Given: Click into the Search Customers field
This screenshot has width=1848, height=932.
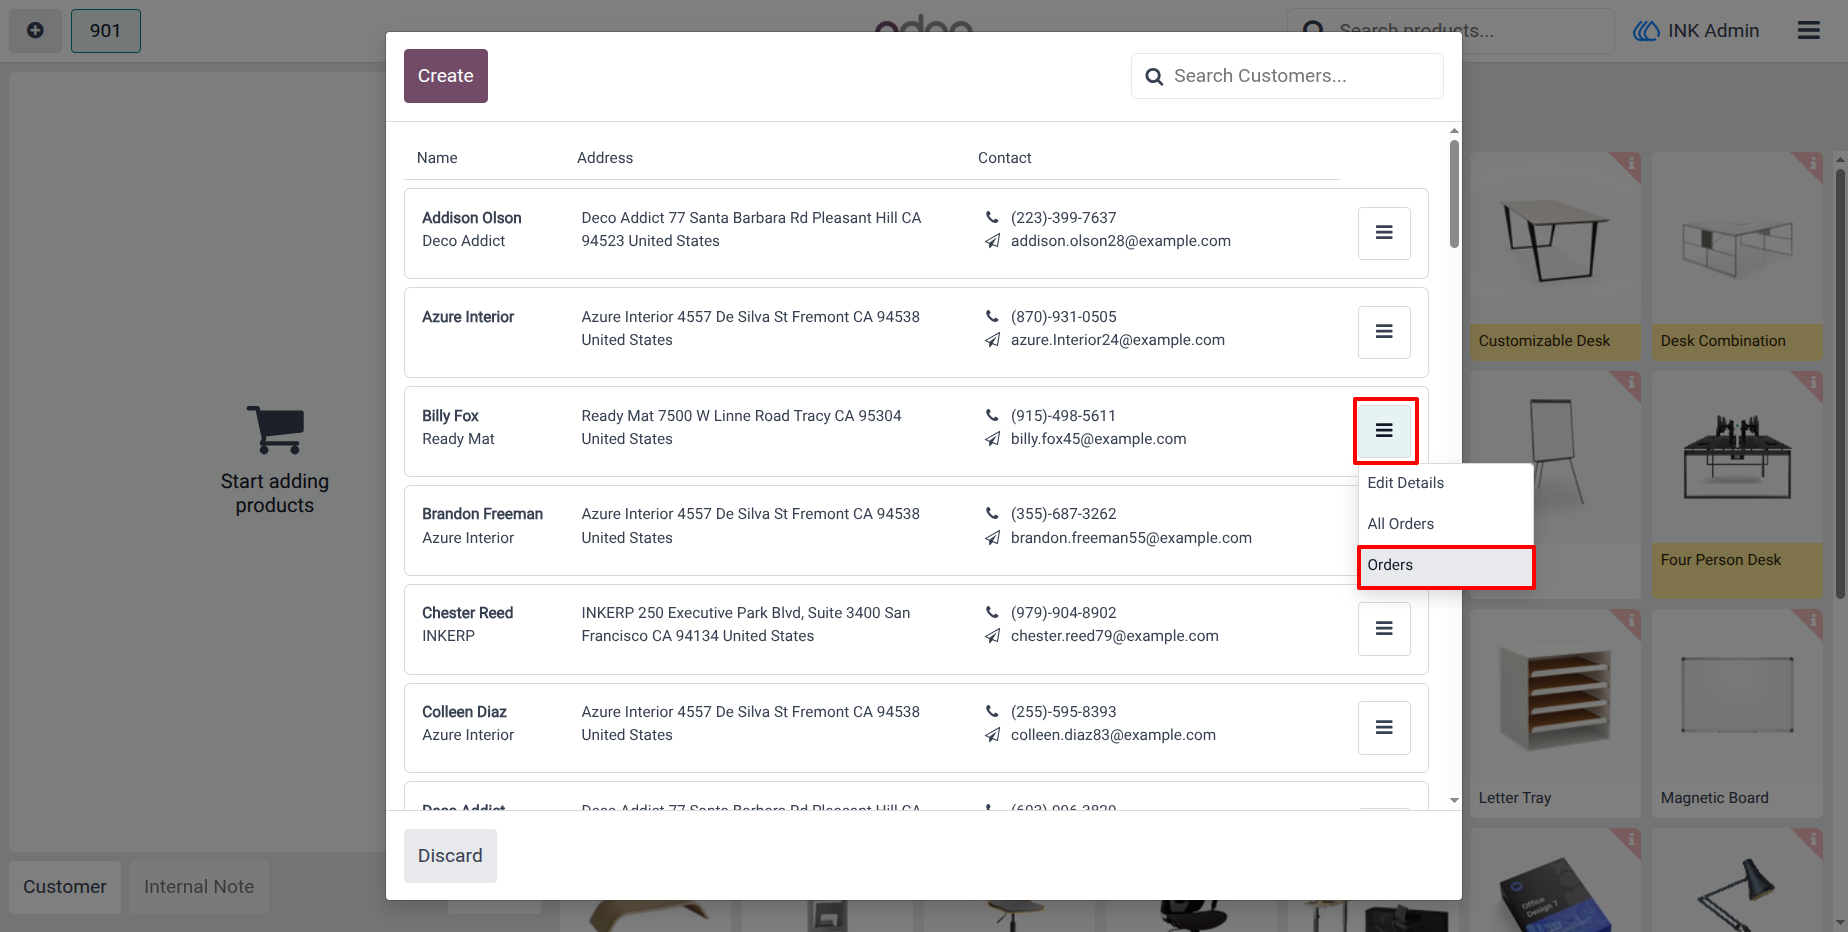Looking at the screenshot, I should tap(1287, 76).
